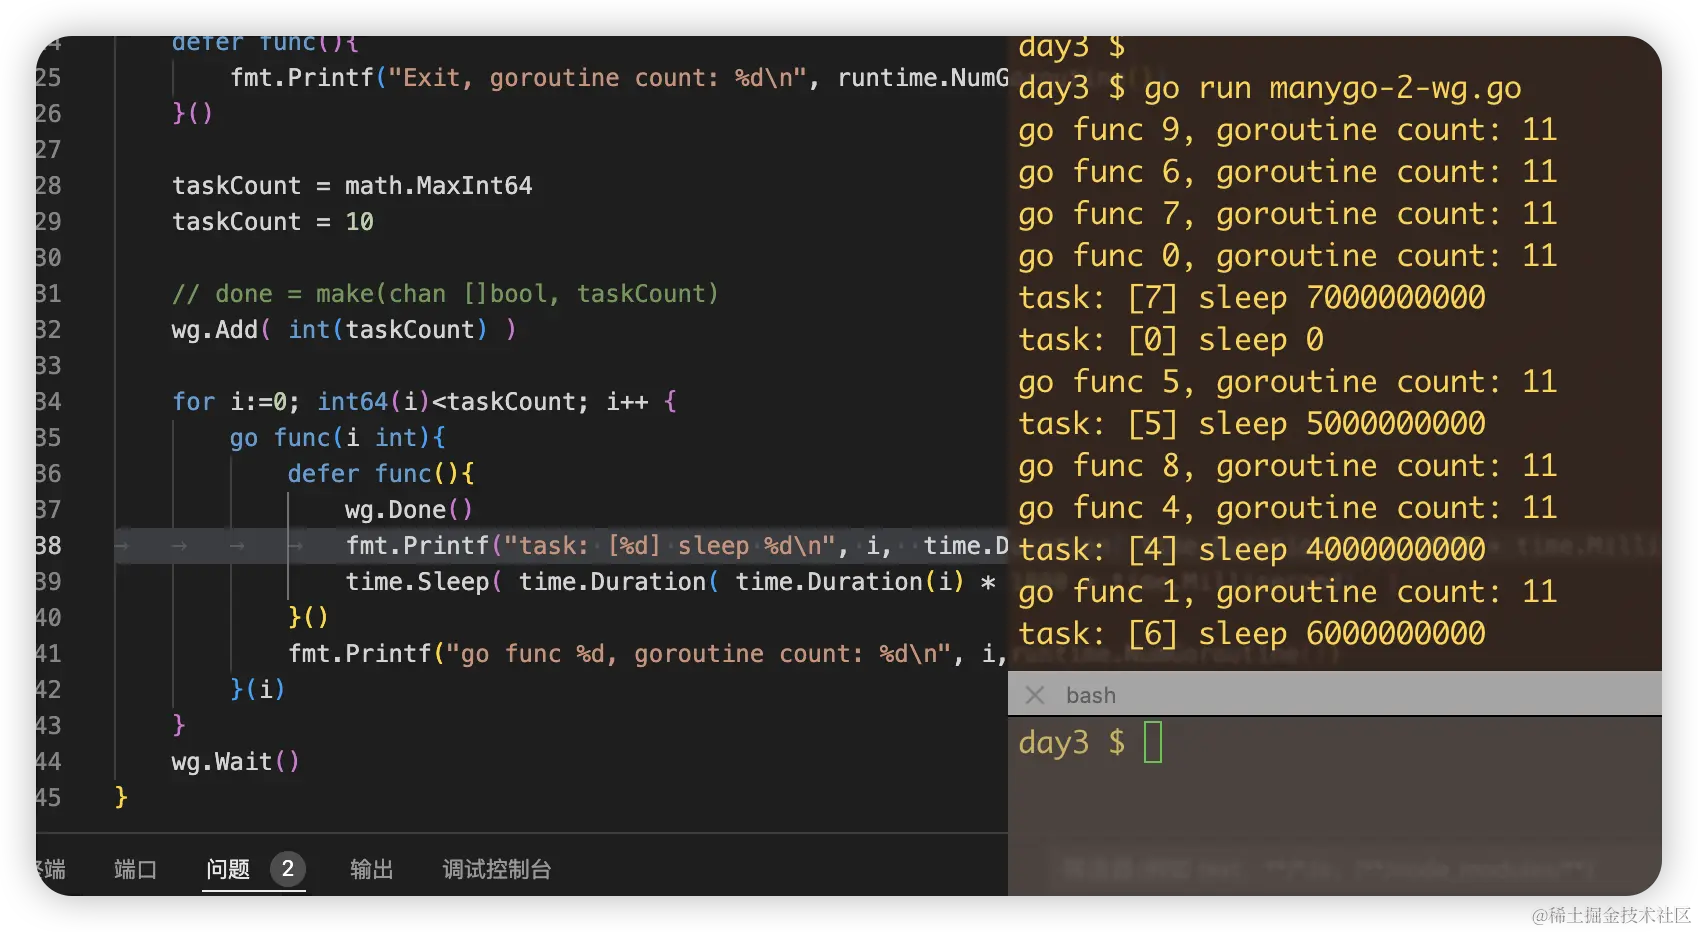Click the "wg.Wait()" statement
The image size is (1698, 932).
[236, 762]
